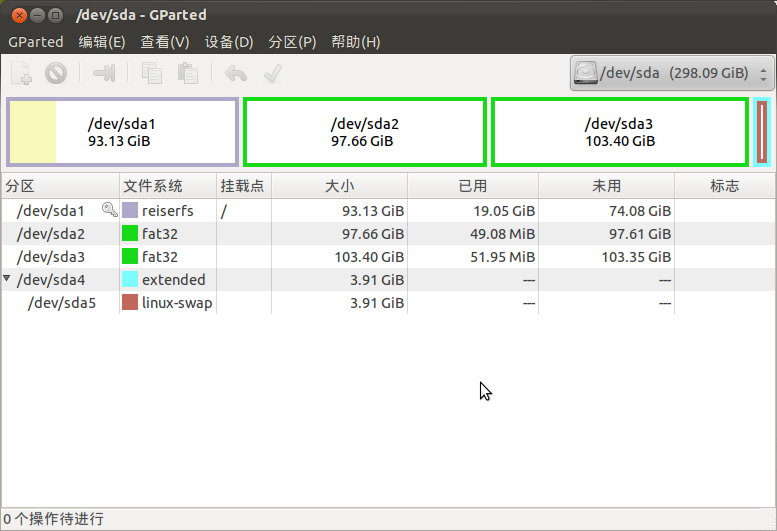The image size is (777, 531).
Task: Open the 编辑(E) menu
Action: pyautogui.click(x=102, y=42)
